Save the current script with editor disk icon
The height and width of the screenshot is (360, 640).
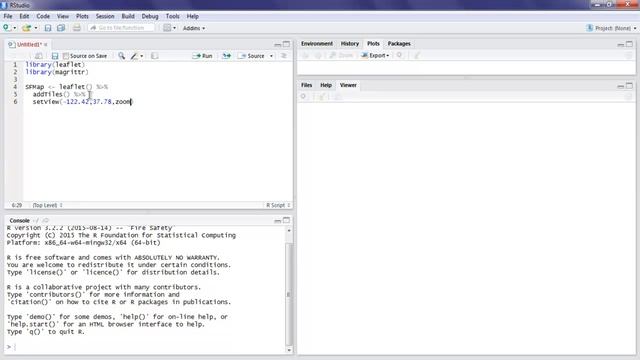(x=55, y=56)
